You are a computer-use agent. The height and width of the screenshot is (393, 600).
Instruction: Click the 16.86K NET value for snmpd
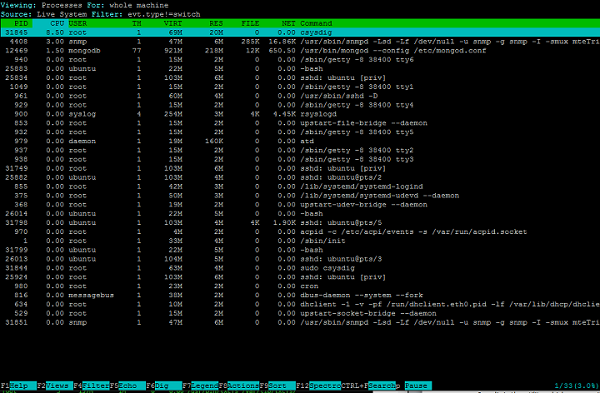click(x=282, y=41)
